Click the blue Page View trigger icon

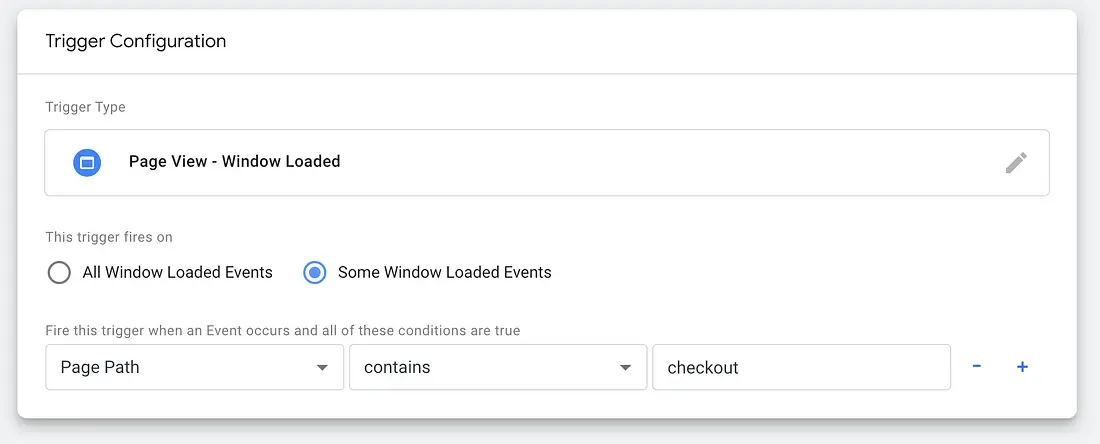tap(87, 162)
